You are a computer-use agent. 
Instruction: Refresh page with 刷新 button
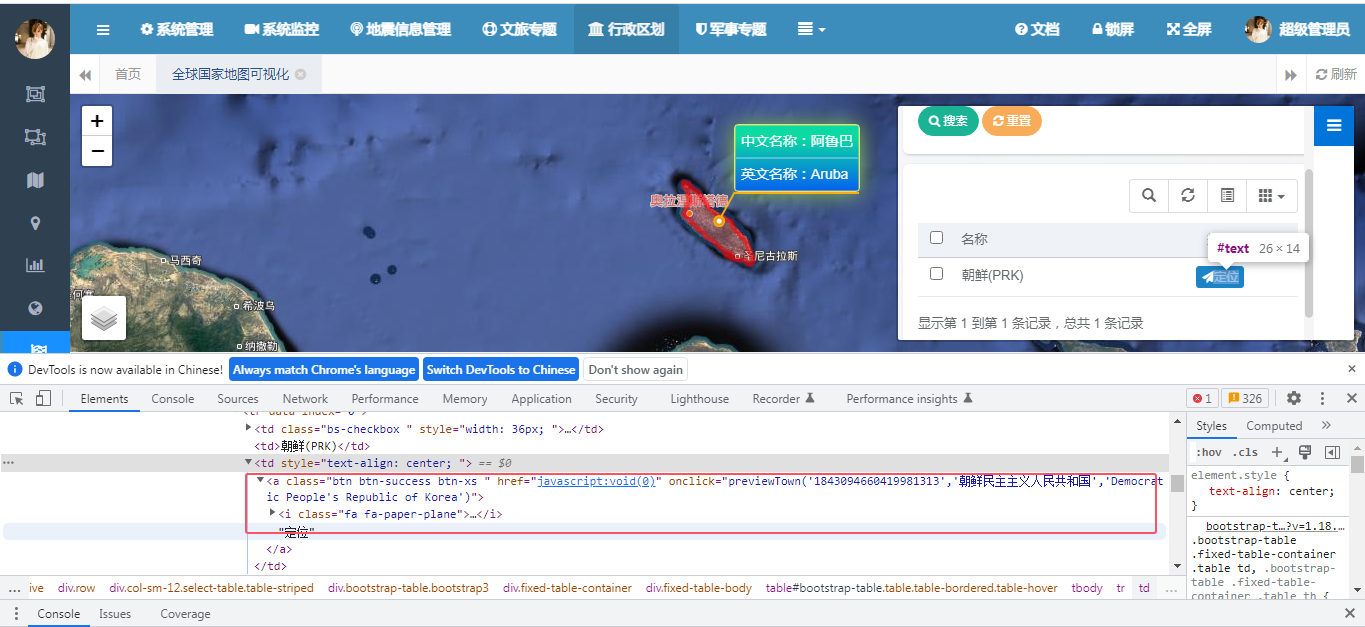(1336, 74)
